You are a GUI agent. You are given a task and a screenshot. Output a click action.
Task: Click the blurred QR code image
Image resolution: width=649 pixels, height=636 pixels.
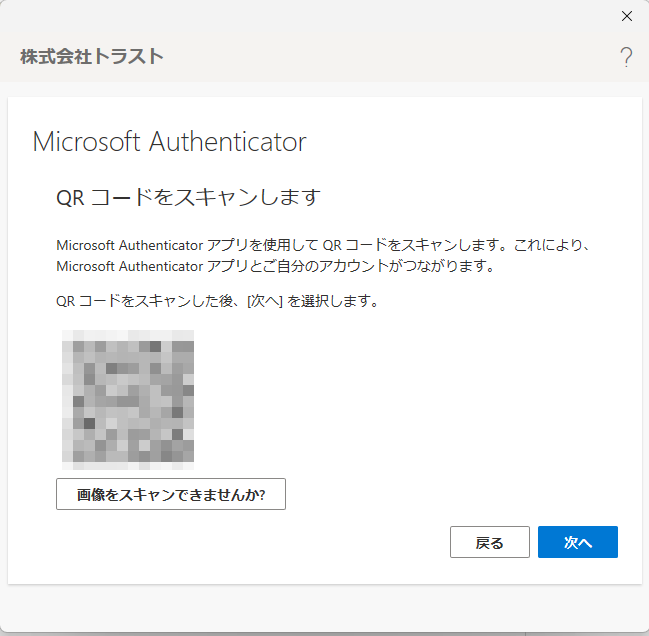click(x=128, y=399)
